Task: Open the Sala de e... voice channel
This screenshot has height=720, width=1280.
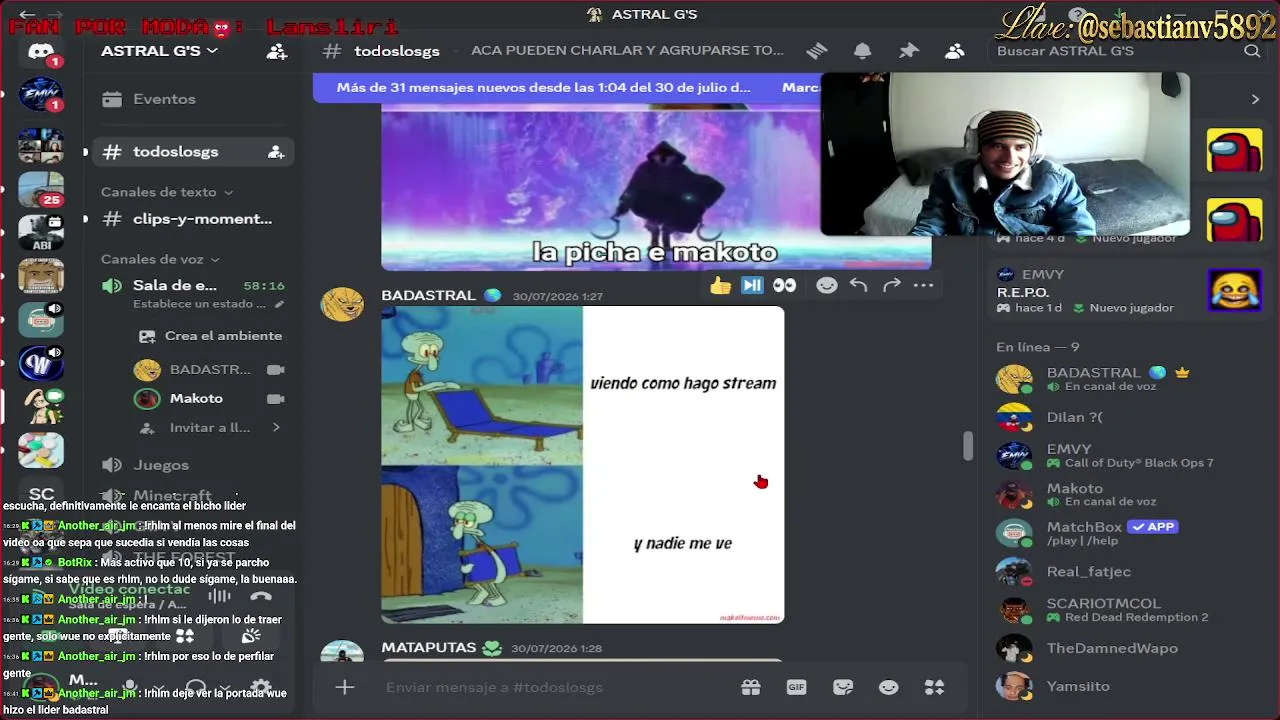Action: (x=175, y=286)
